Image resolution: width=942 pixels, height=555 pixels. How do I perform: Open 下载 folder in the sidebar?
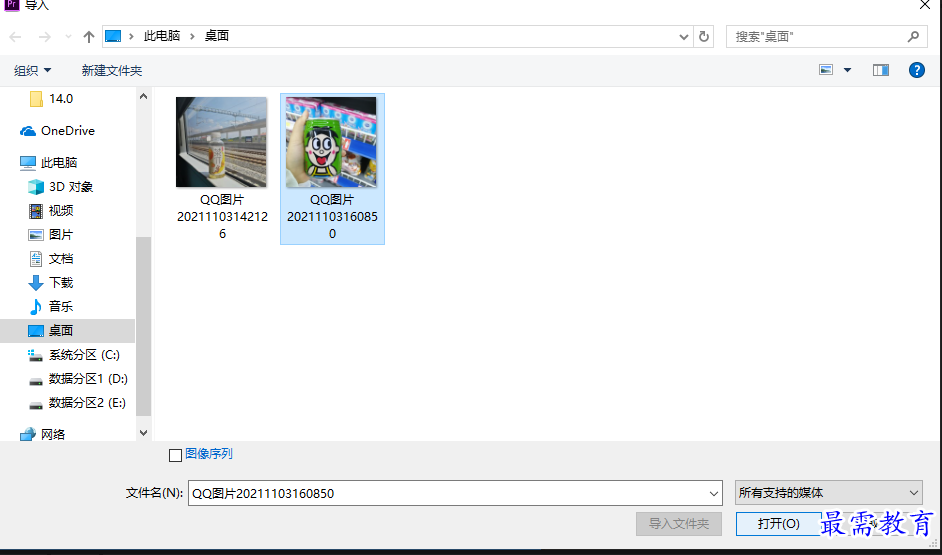click(51, 283)
